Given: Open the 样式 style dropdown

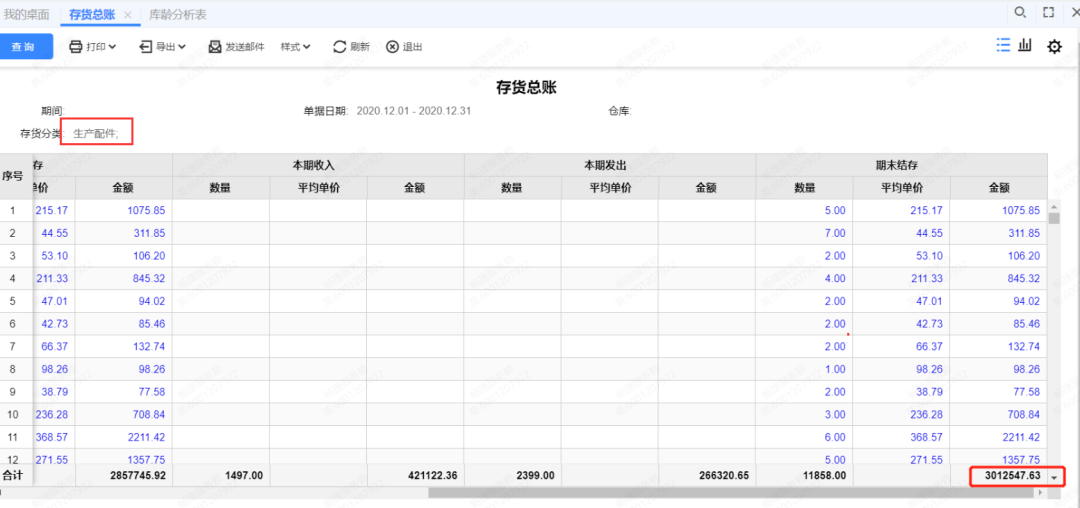Looking at the screenshot, I should coord(295,47).
